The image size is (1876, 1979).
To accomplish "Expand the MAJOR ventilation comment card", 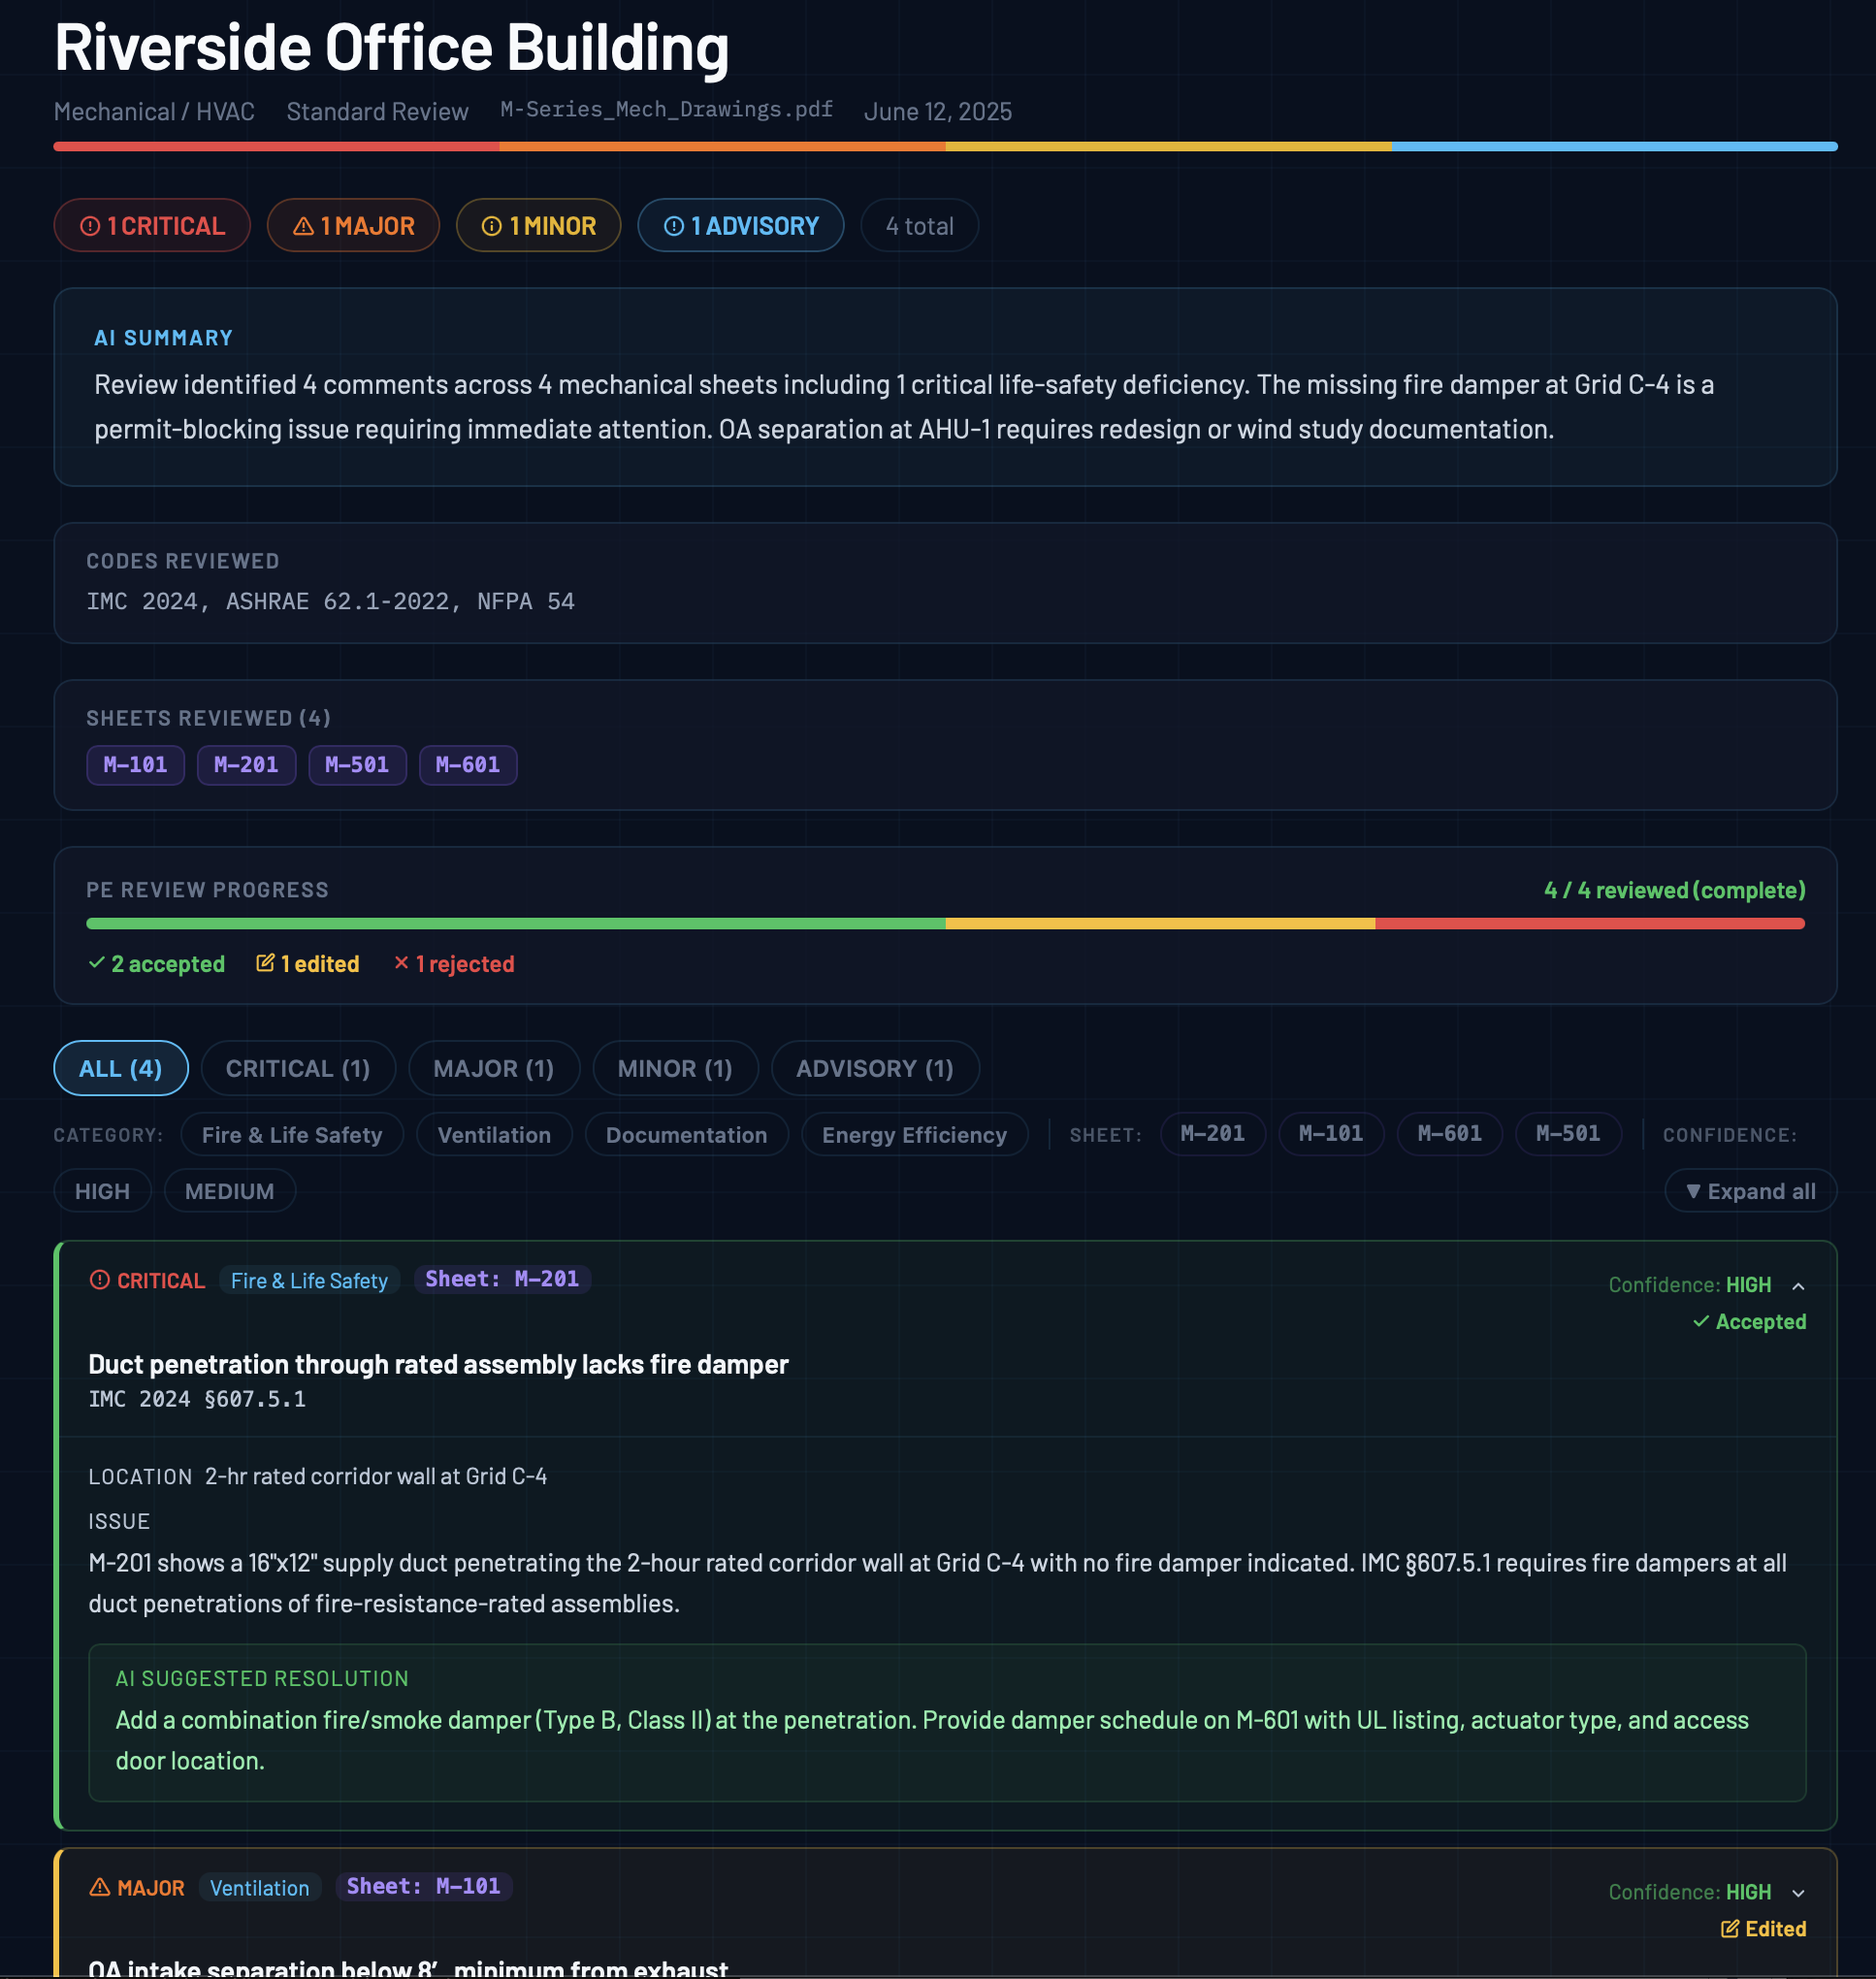I will (x=1798, y=1893).
